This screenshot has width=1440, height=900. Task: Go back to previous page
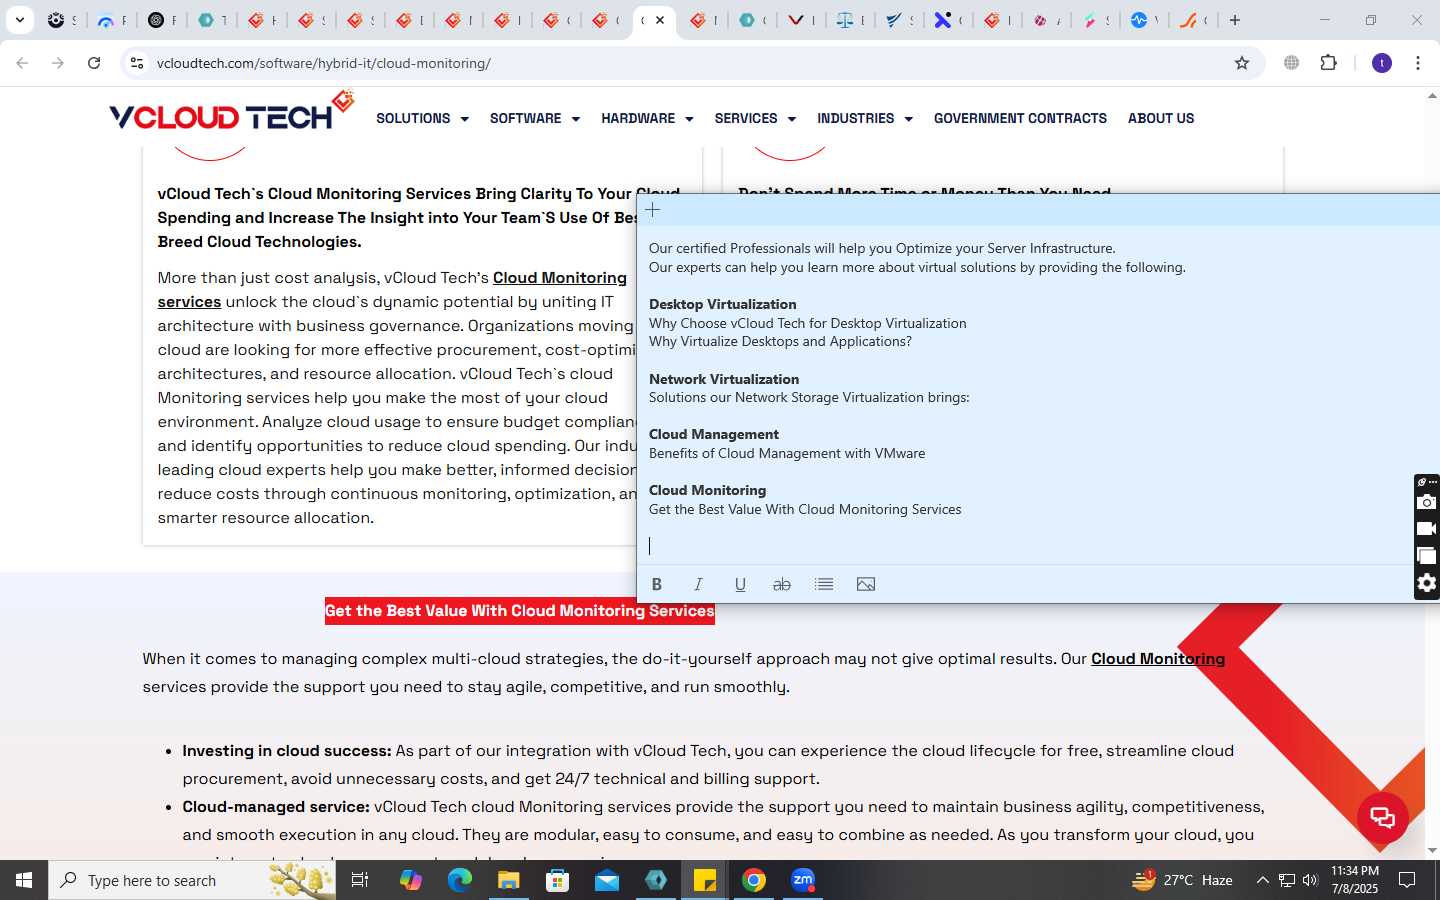tap(22, 63)
